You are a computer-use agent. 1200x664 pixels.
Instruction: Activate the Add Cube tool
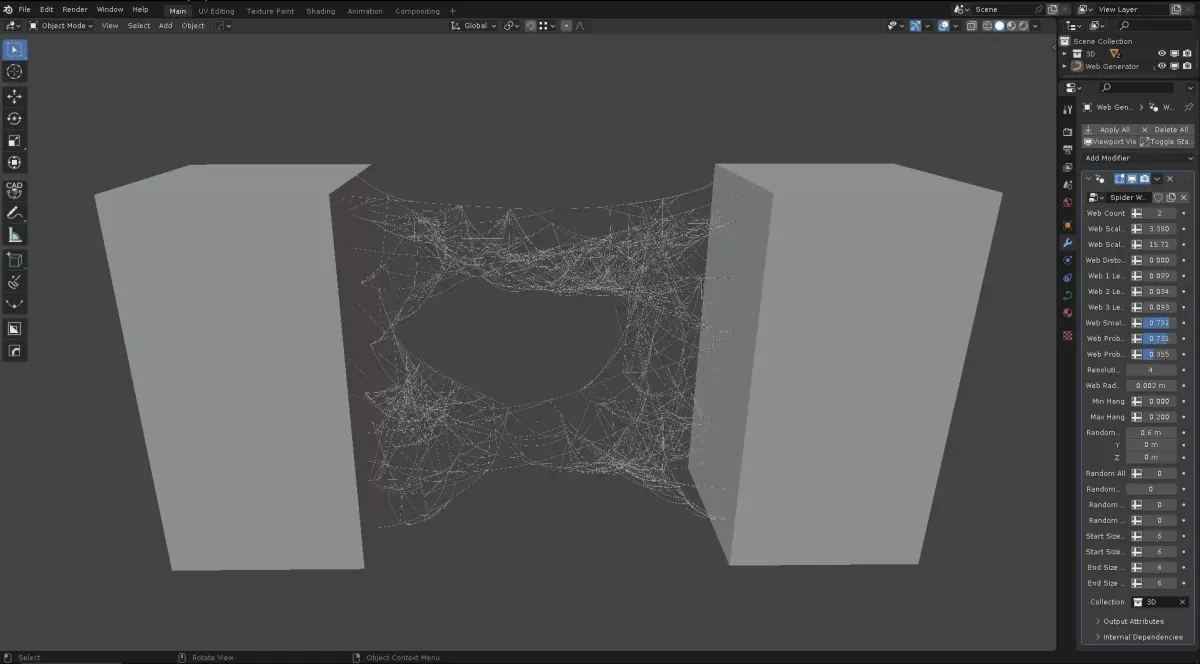pyautogui.click(x=15, y=260)
